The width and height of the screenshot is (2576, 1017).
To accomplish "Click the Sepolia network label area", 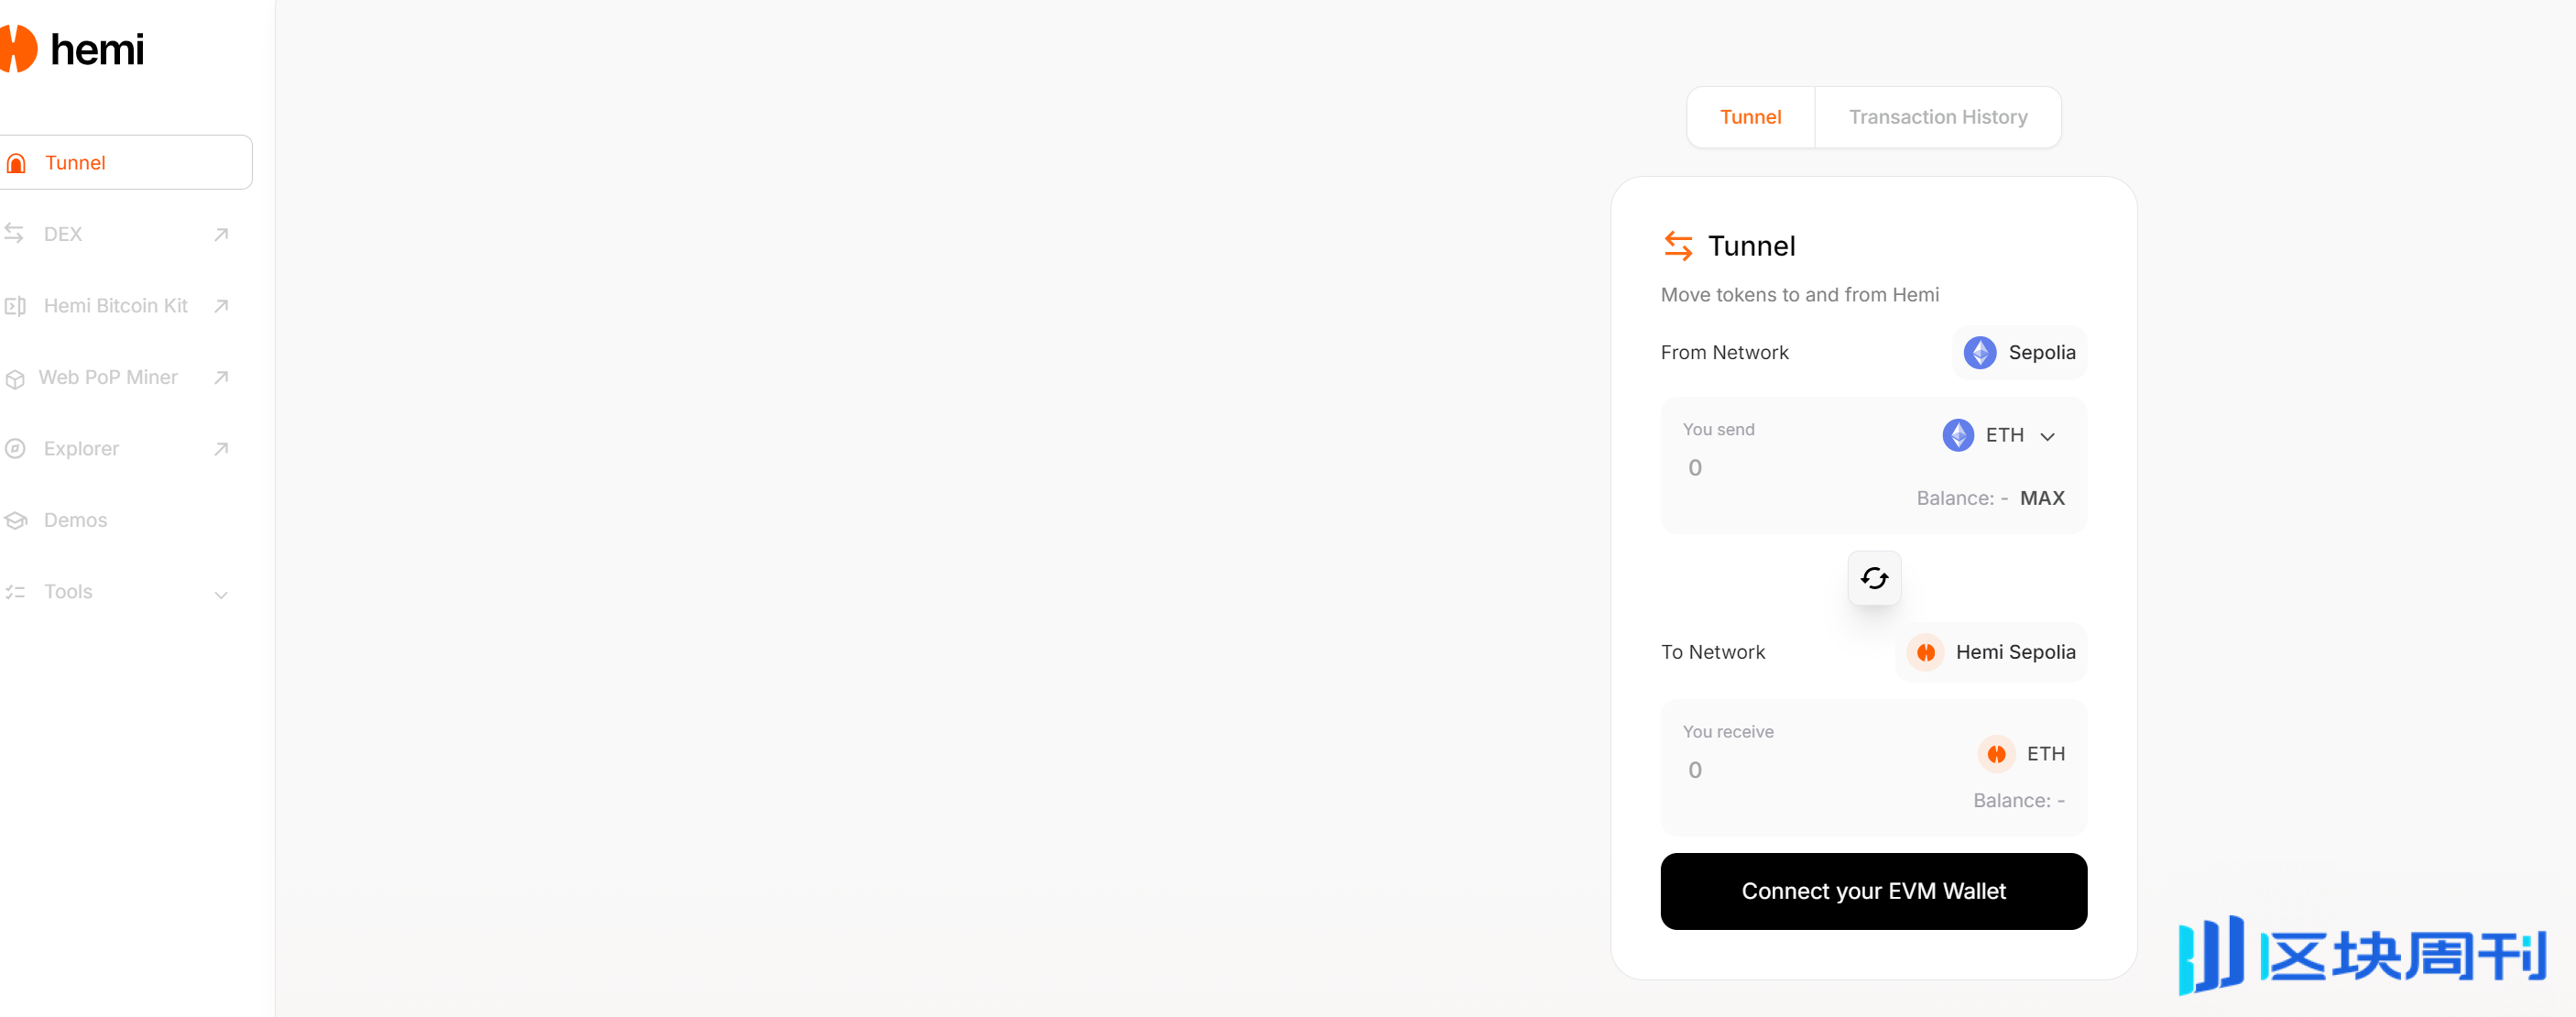I will (2019, 352).
